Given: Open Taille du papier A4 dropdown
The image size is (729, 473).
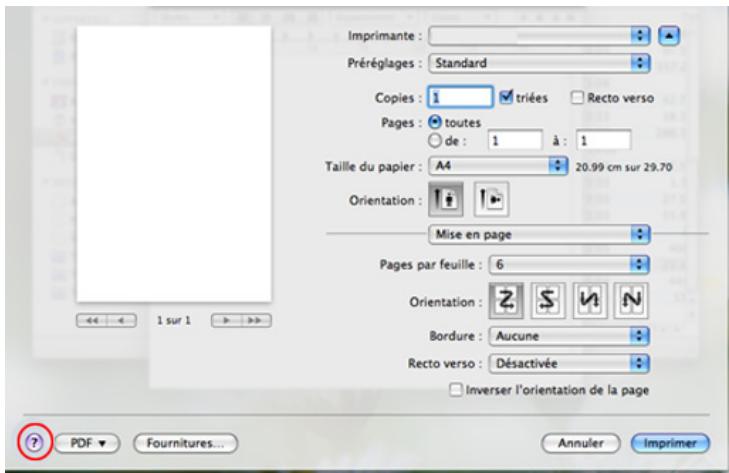Looking at the screenshot, I should (498, 166).
